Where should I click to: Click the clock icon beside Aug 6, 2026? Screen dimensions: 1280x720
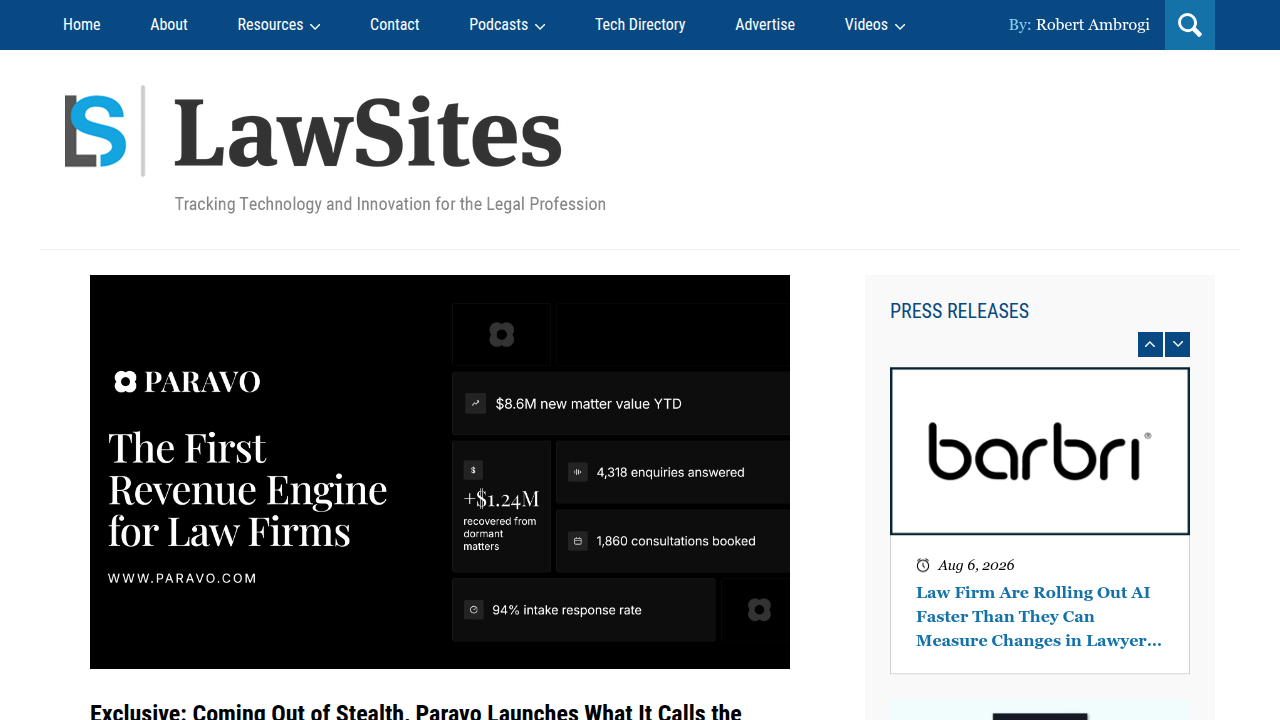coord(923,565)
